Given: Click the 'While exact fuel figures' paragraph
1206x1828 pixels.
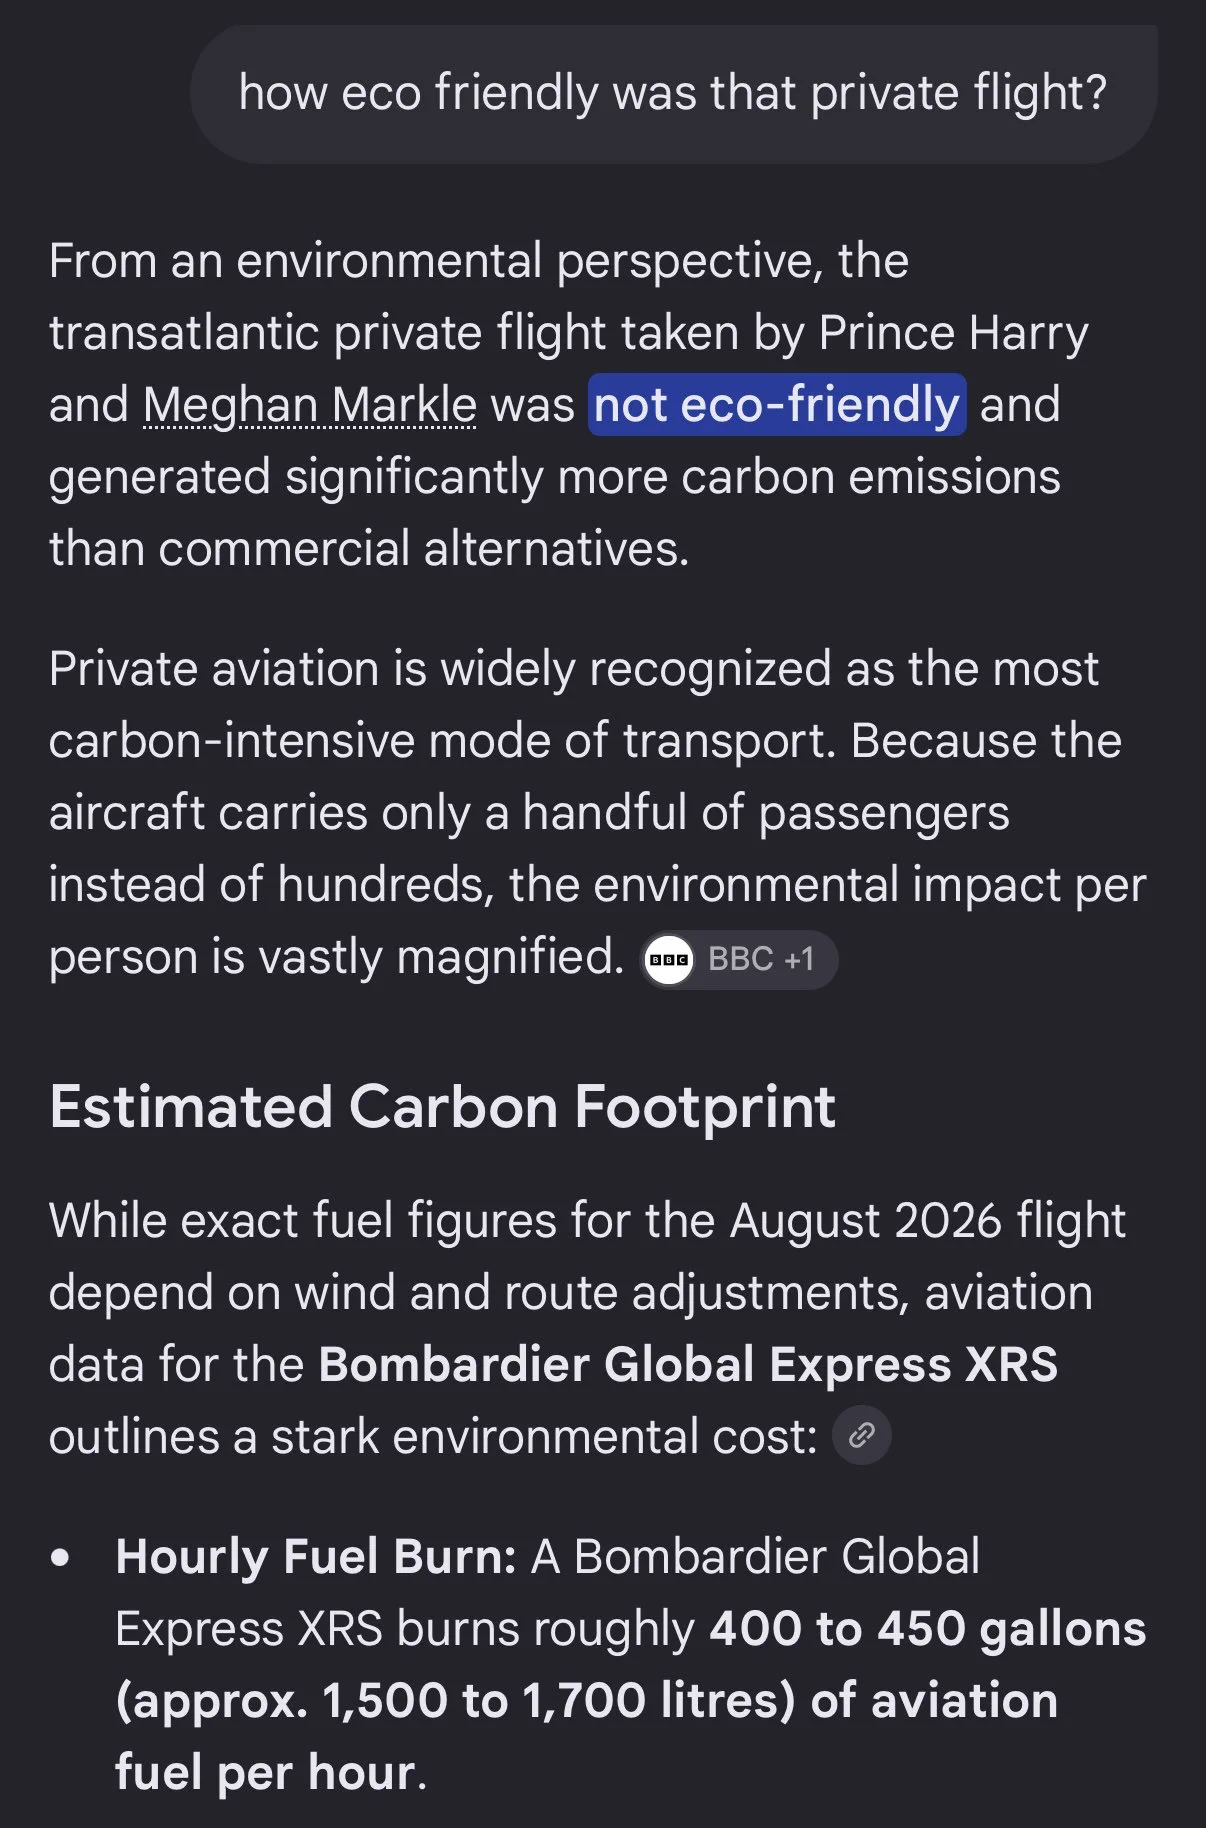Looking at the screenshot, I should [x=588, y=1328].
